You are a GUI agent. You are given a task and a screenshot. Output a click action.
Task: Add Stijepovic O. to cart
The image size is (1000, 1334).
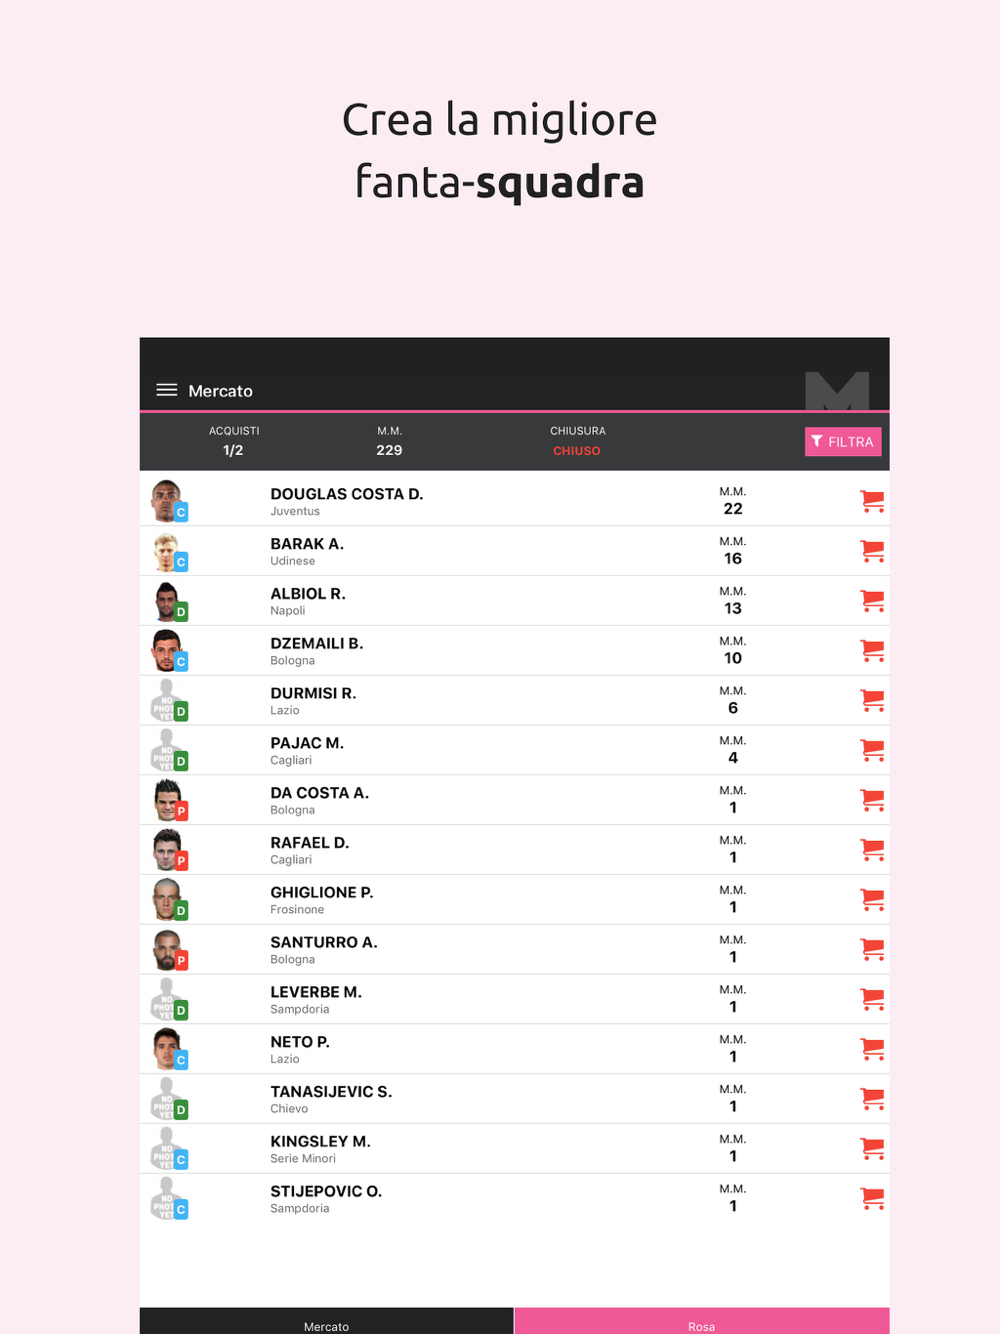872,1198
